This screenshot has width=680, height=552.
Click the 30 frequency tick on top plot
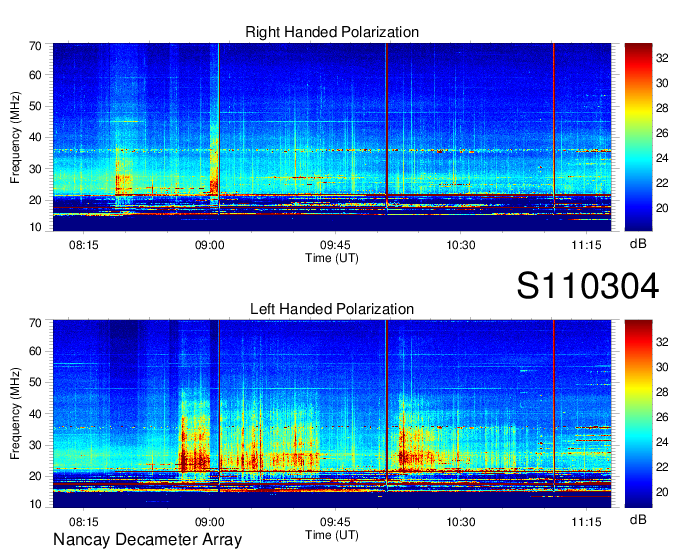[x=35, y=169]
